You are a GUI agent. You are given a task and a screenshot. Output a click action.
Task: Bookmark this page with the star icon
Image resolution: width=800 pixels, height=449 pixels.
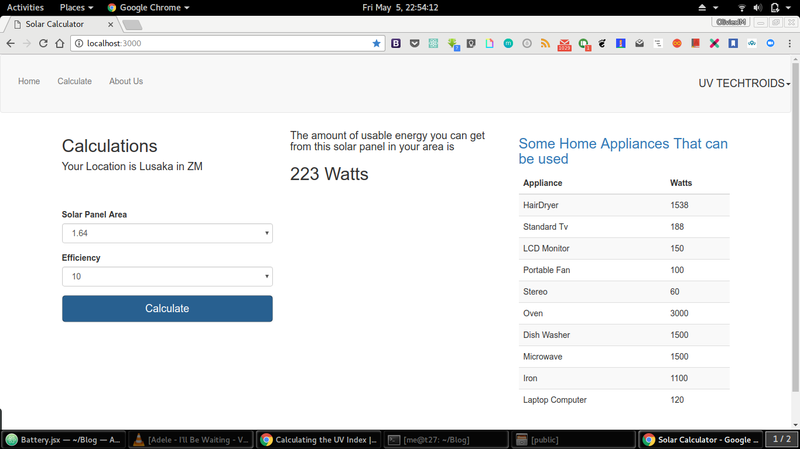(x=376, y=44)
